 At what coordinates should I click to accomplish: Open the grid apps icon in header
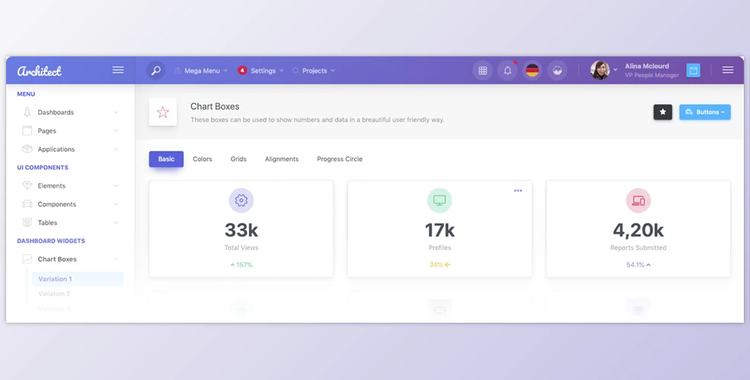coord(483,70)
